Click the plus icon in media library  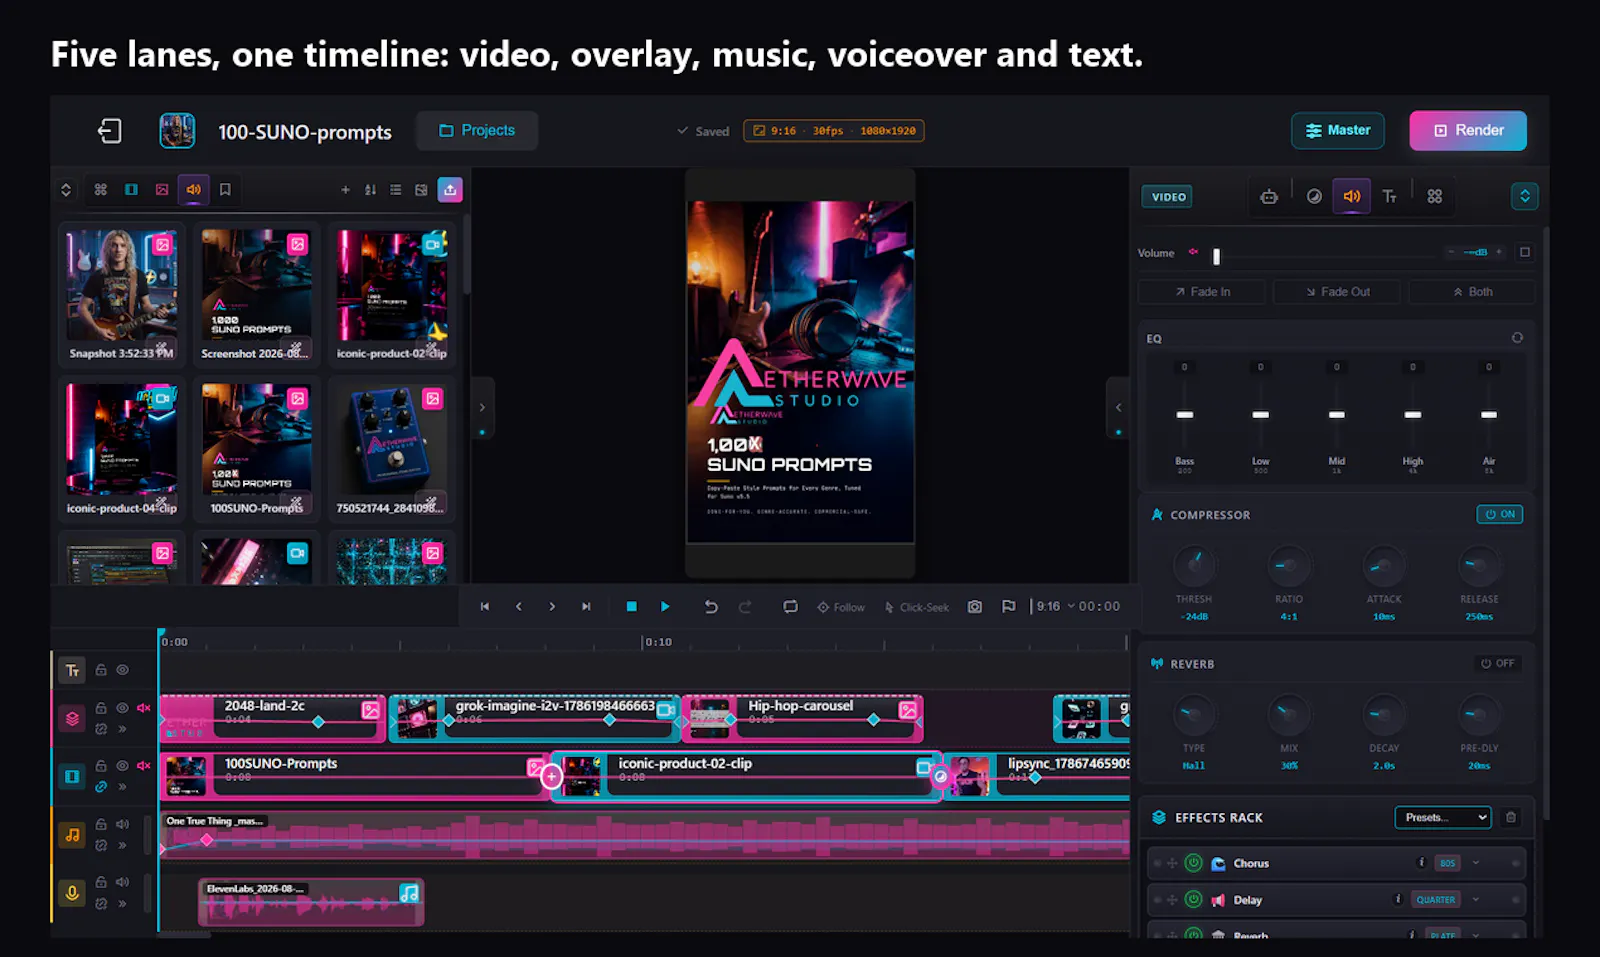point(345,189)
